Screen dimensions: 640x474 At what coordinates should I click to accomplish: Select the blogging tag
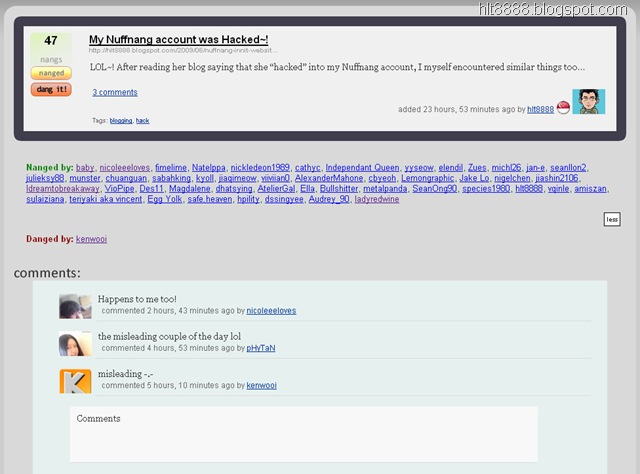point(121,120)
